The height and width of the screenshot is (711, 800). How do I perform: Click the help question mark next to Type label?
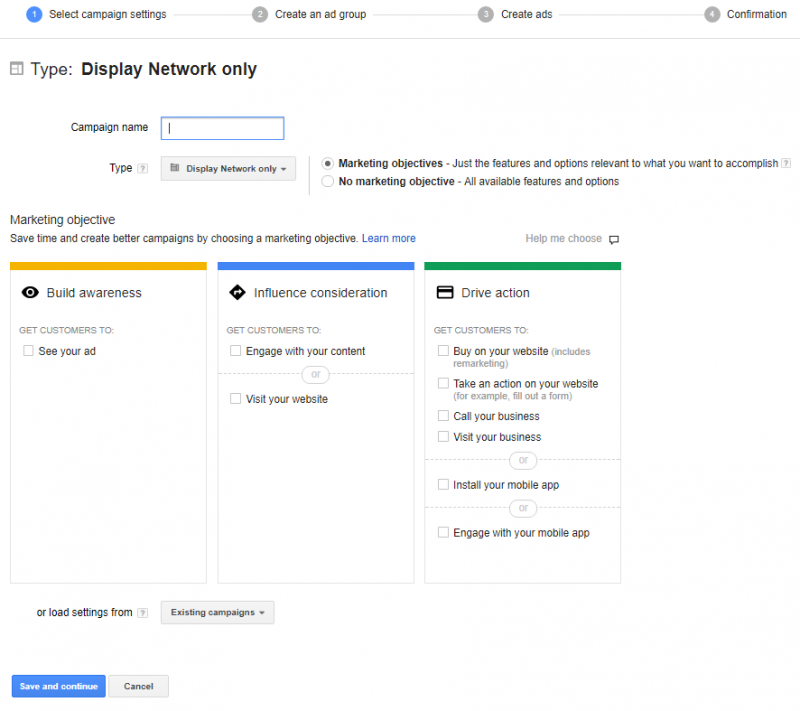click(143, 168)
